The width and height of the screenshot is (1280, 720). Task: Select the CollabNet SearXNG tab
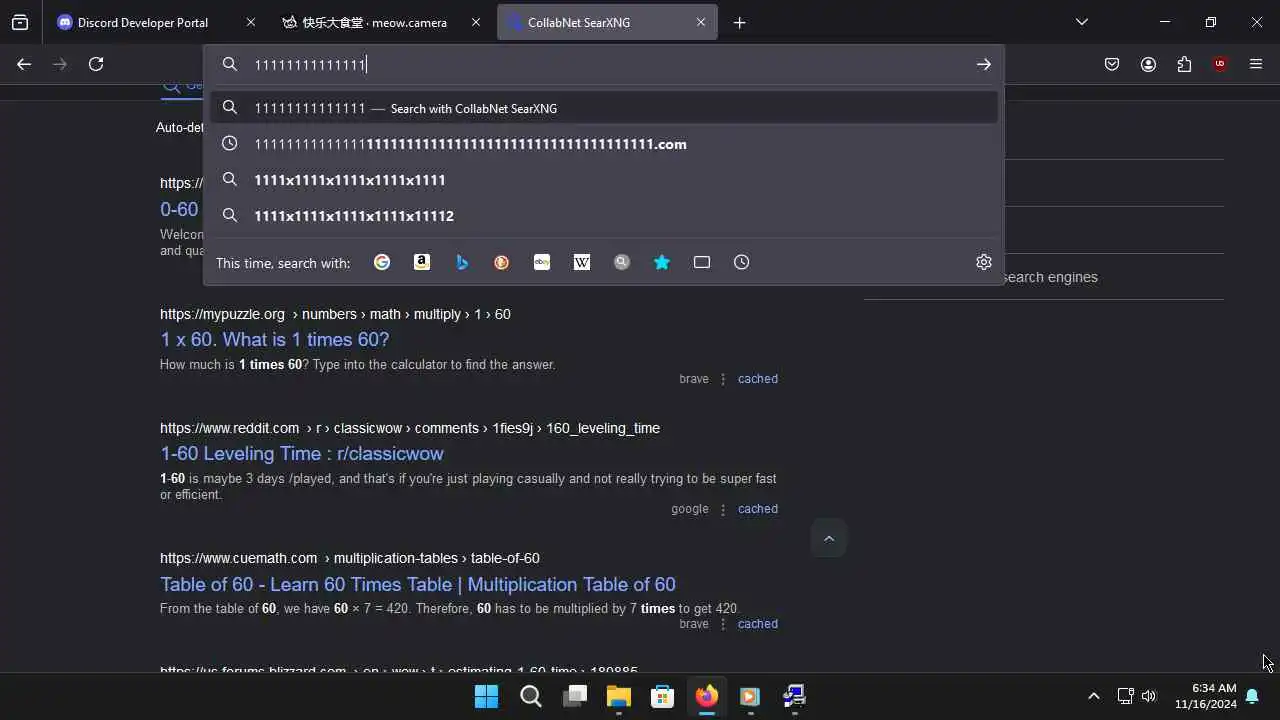point(607,22)
